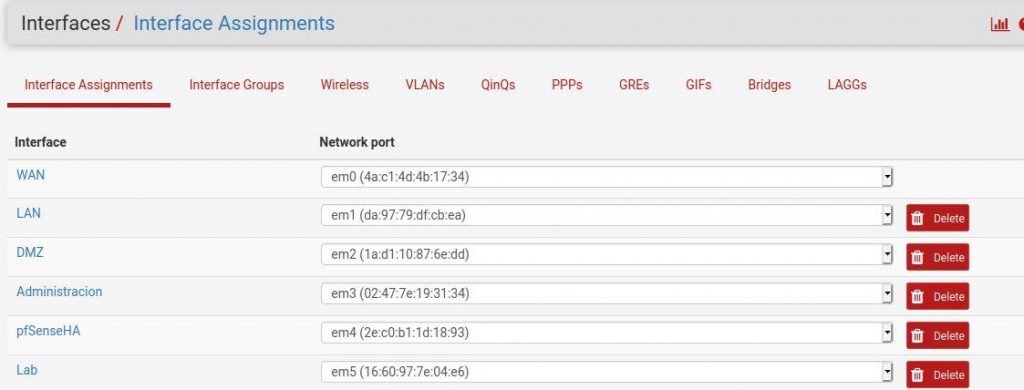1024x390 pixels.
Task: Switch to the Interface Groups tab
Action: (x=236, y=85)
